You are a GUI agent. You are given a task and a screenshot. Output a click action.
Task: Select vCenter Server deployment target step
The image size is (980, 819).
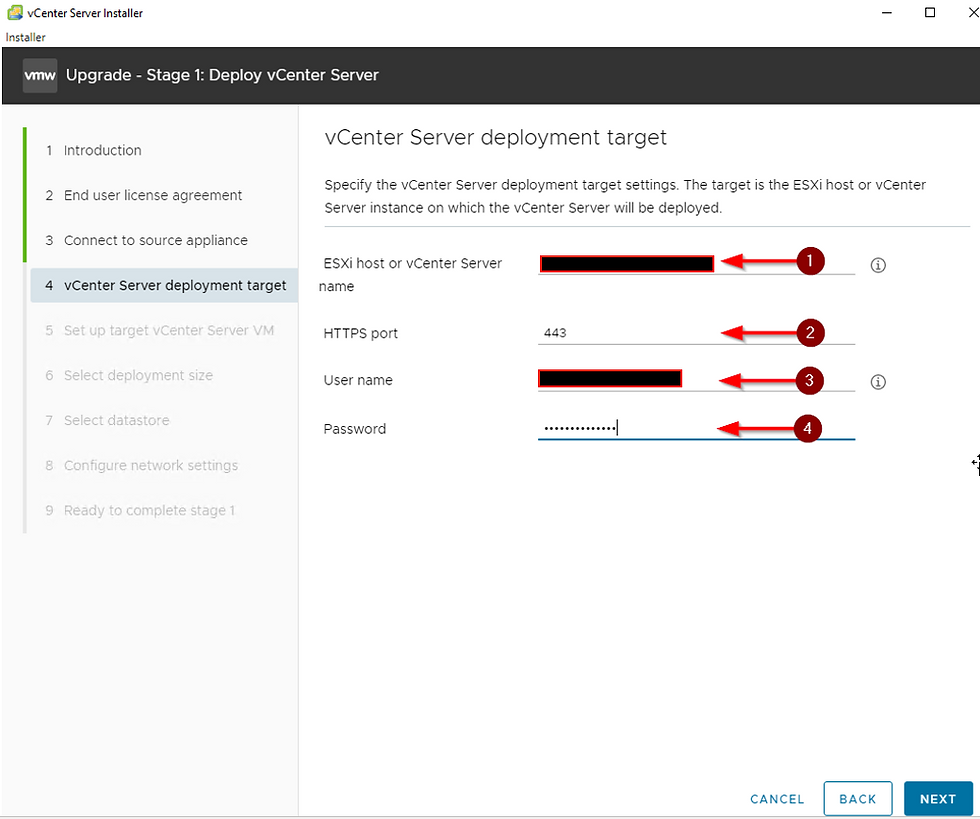pyautogui.click(x=164, y=286)
